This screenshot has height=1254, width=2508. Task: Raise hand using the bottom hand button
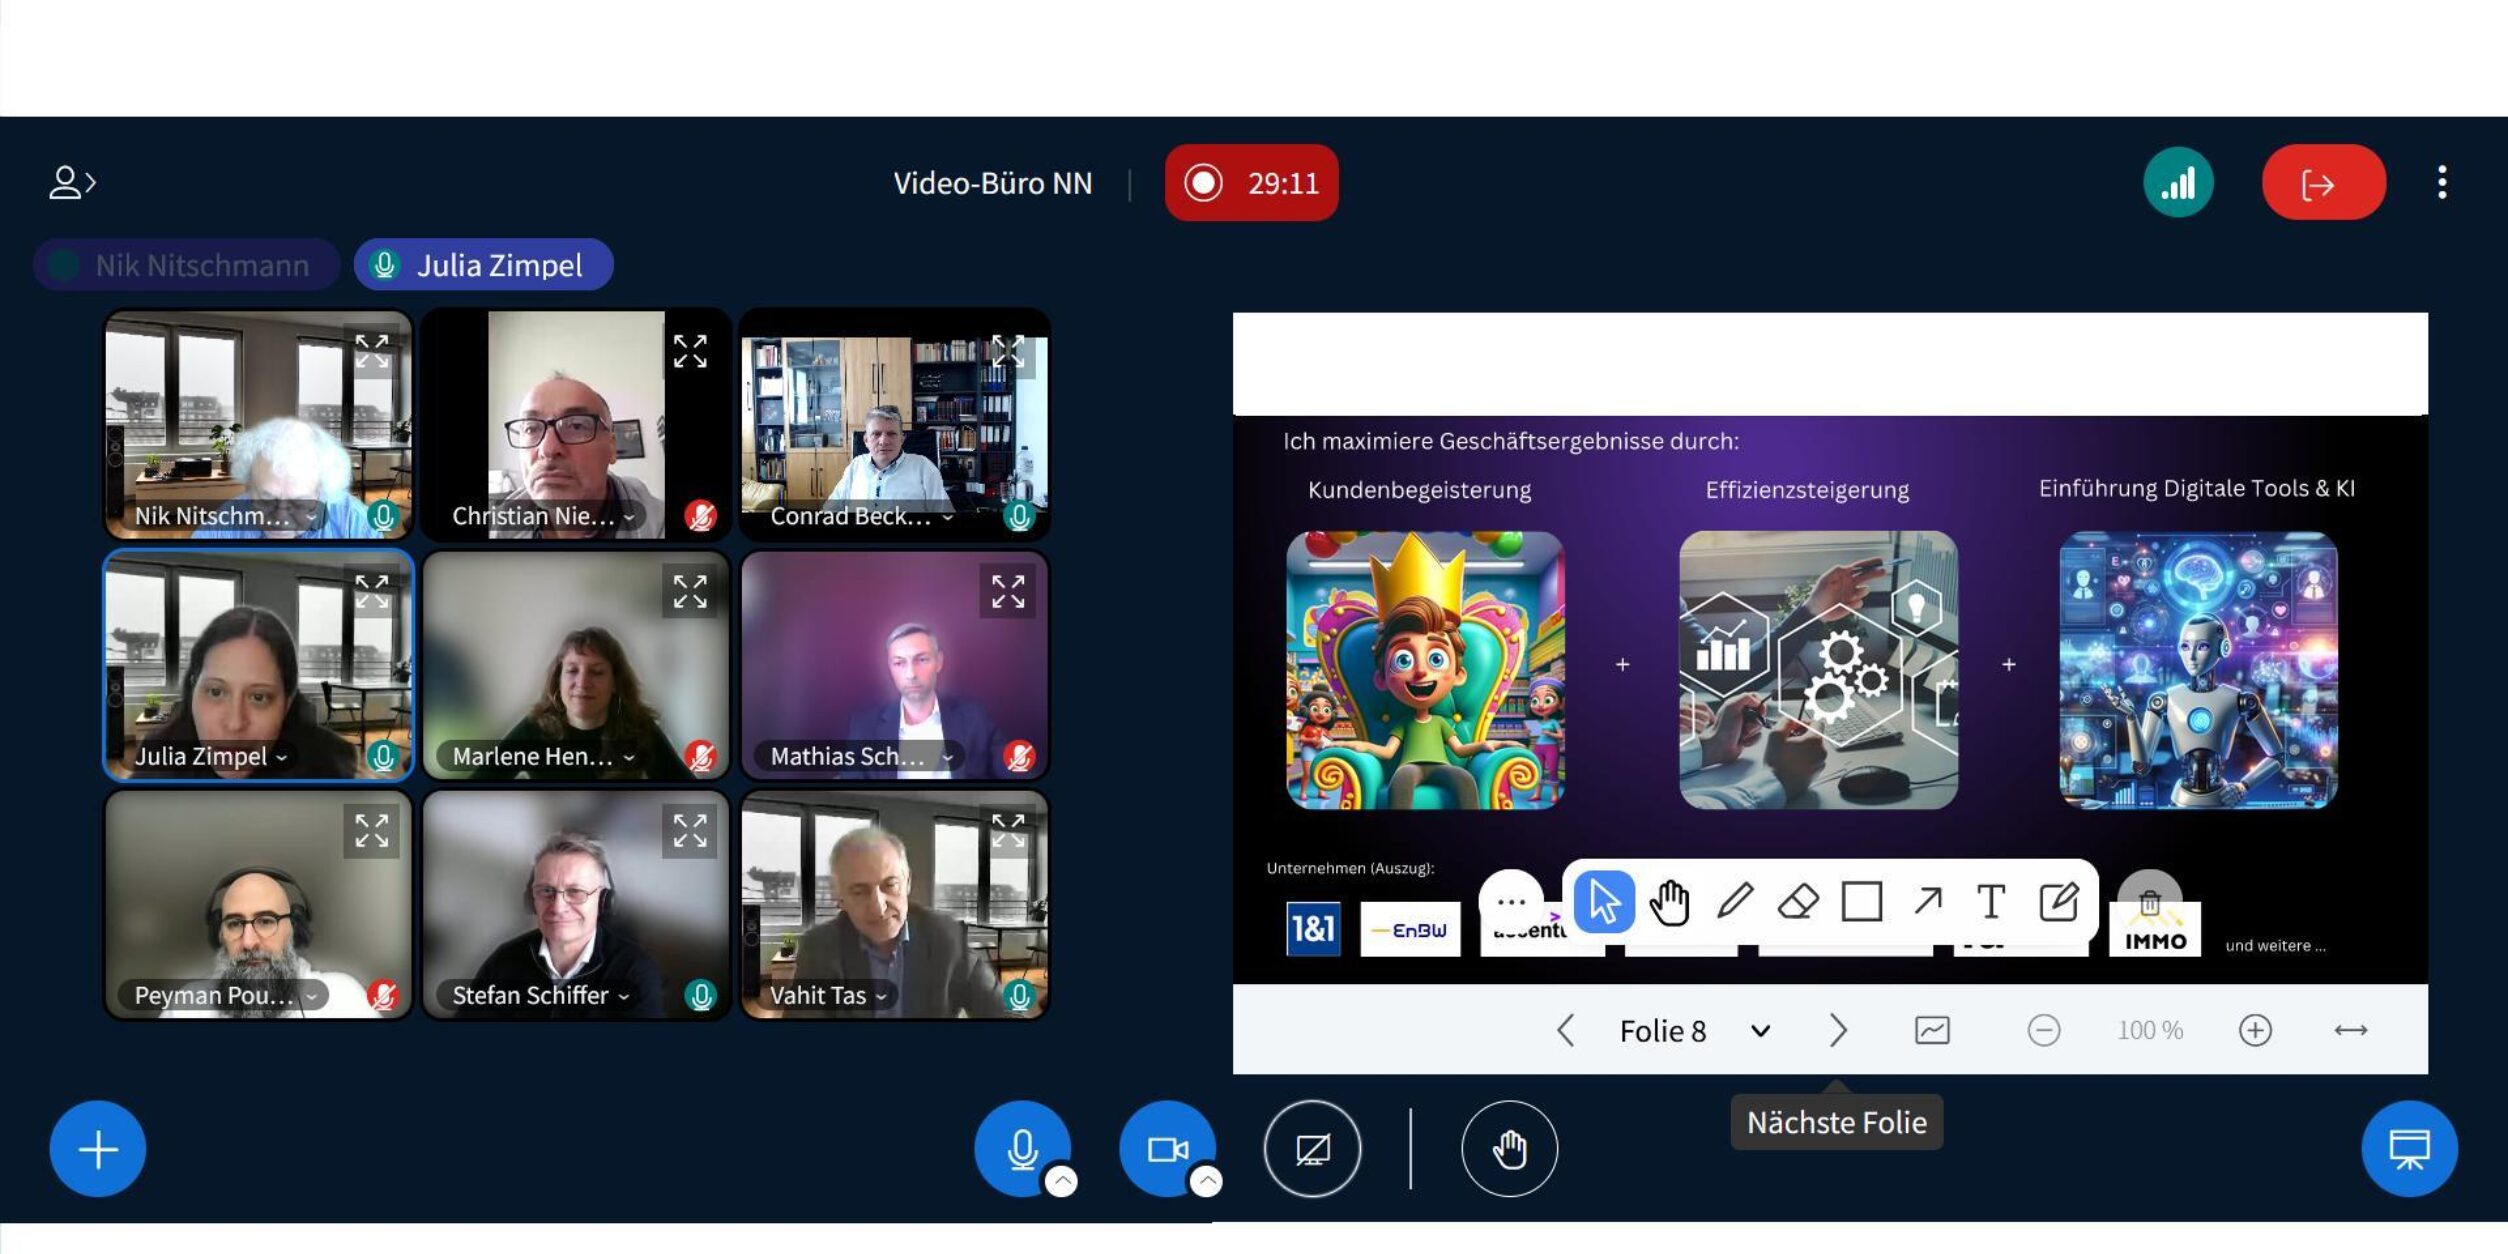pyautogui.click(x=1509, y=1149)
